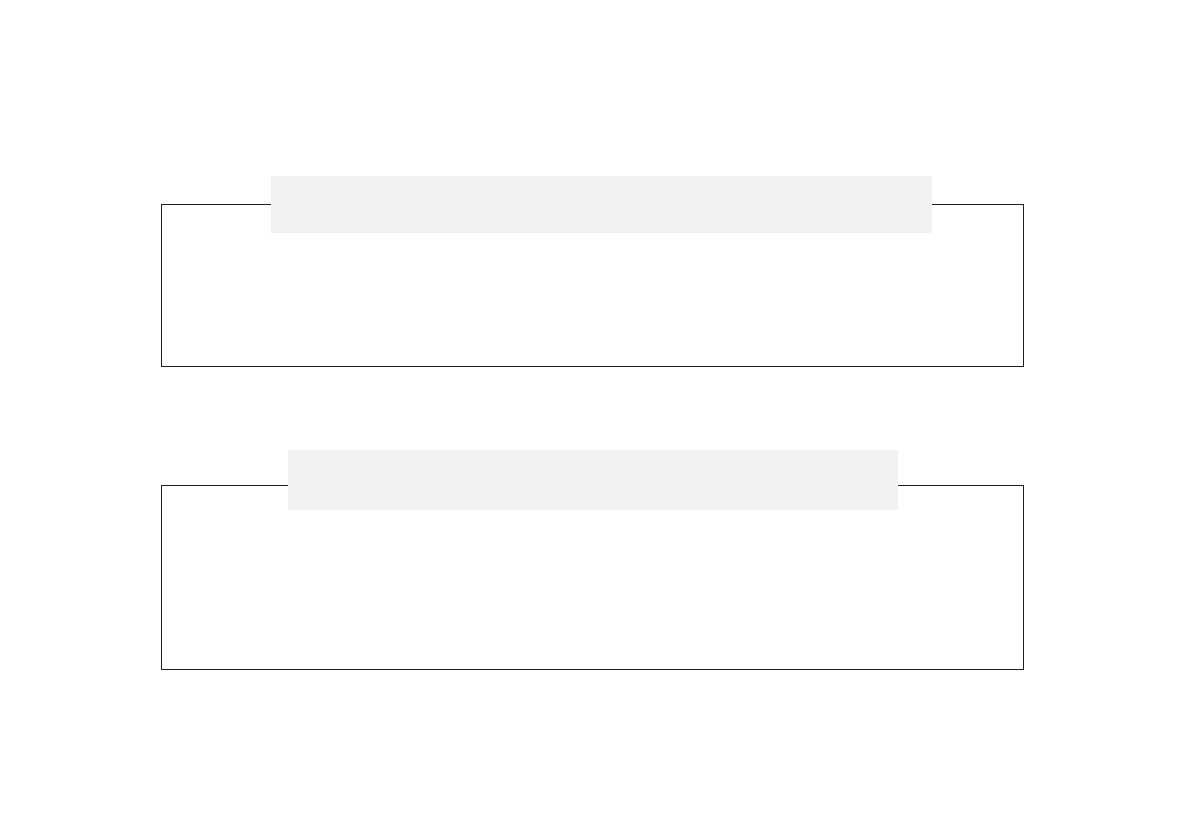Click upper box's top border right of gray bar

coord(977,205)
